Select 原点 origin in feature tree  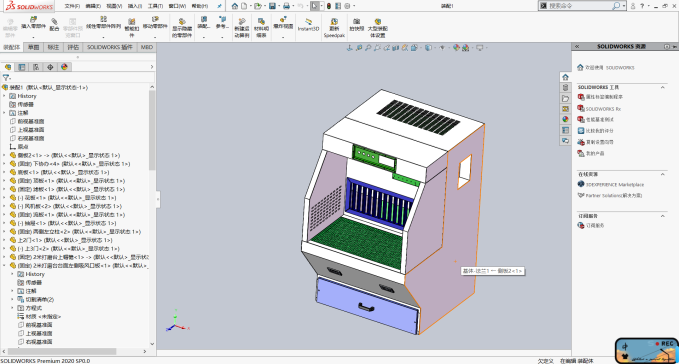coord(23,147)
